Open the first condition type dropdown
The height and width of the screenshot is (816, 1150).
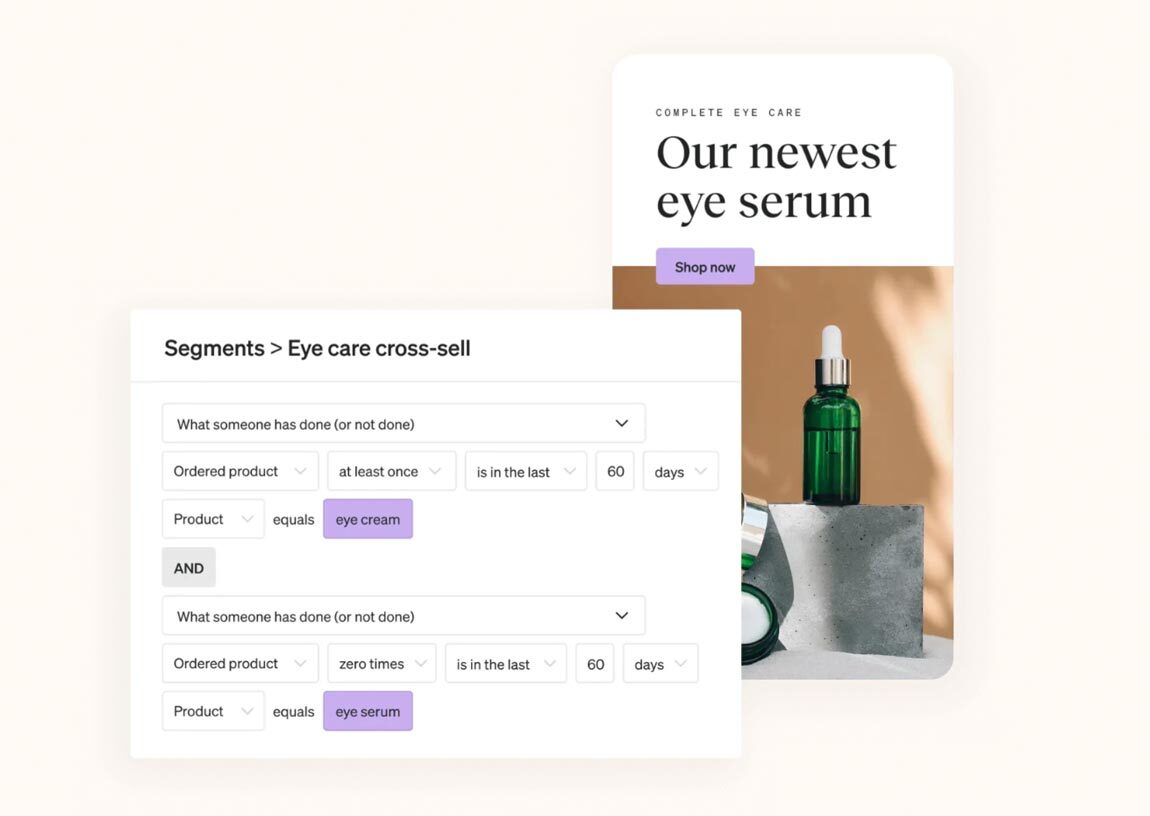click(403, 423)
